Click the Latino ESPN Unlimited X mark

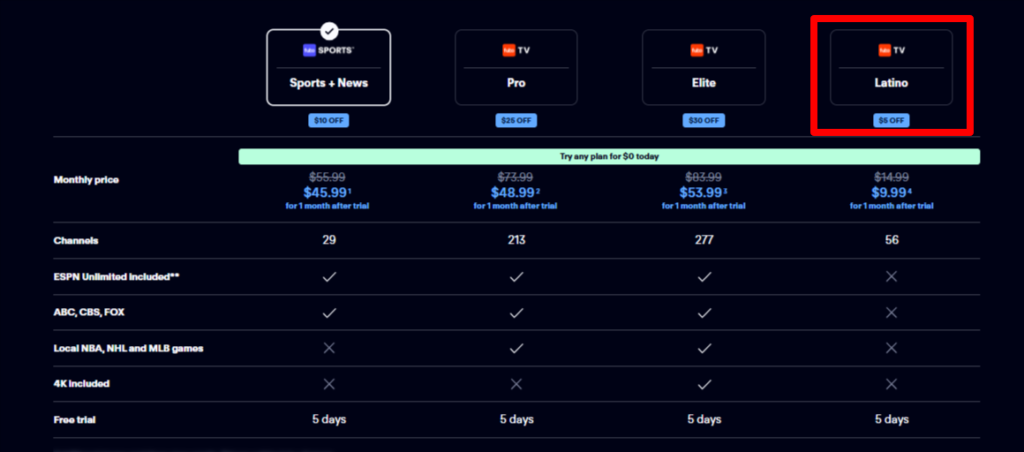click(x=891, y=276)
